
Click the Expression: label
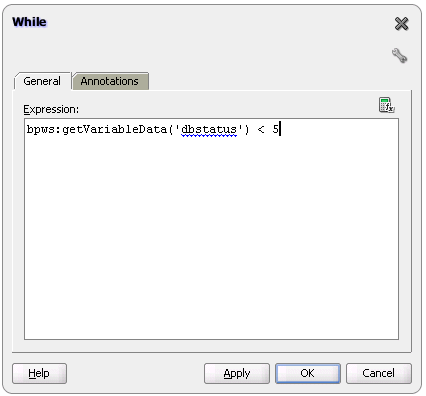51,109
